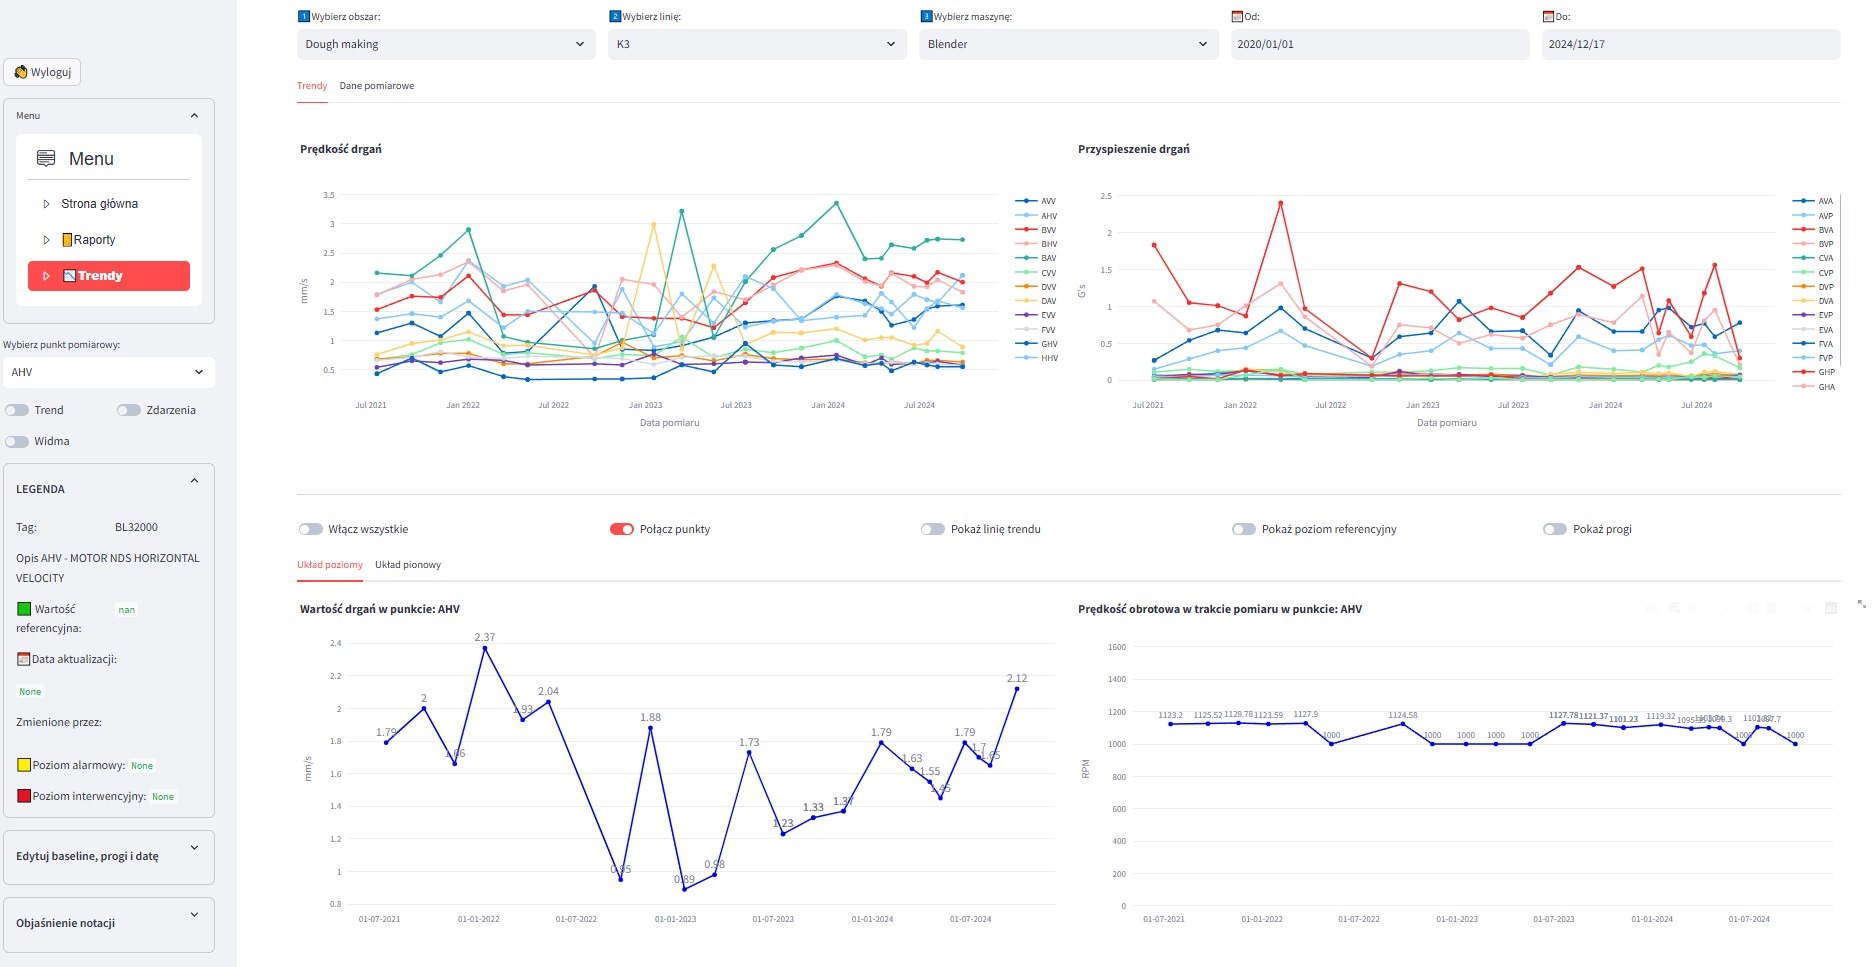Image resolution: width=1875 pixels, height=967 pixels.
Task: Select the Układ pionowy tab
Action: click(x=407, y=565)
